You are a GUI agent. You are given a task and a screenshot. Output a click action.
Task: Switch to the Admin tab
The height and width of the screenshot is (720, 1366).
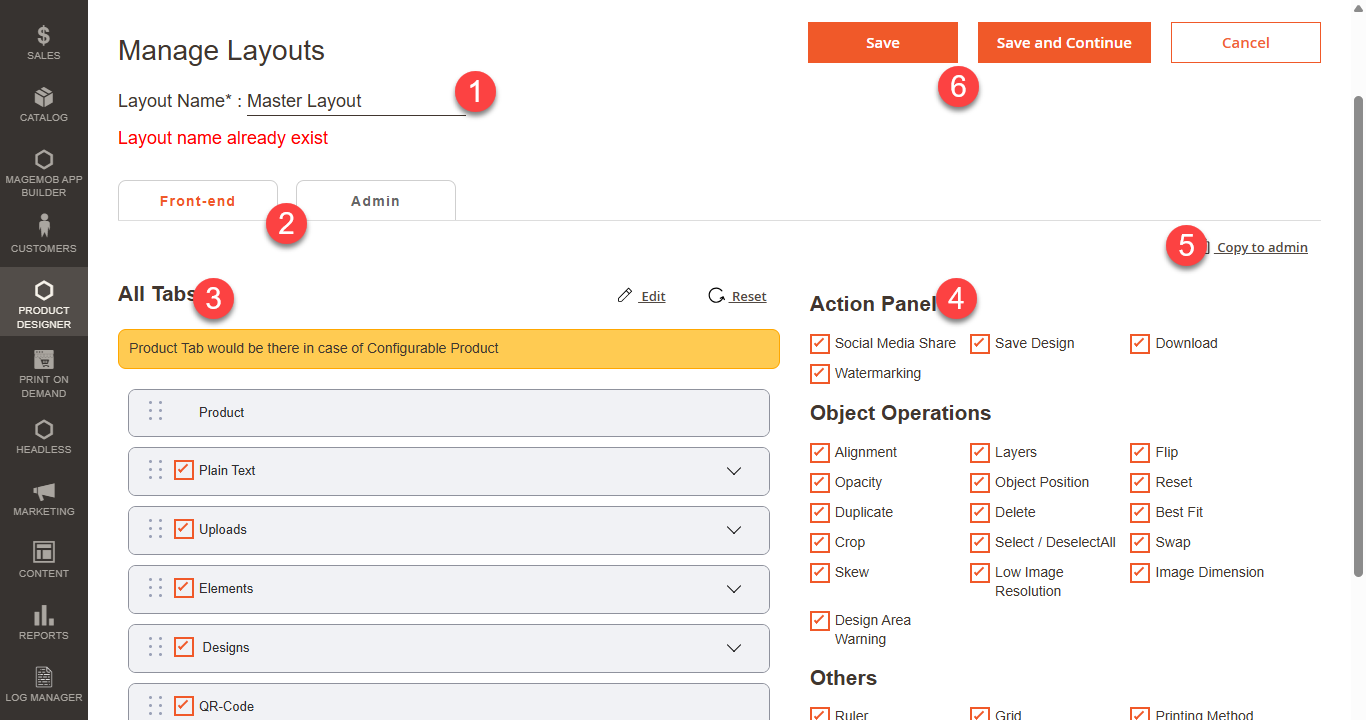coord(375,201)
